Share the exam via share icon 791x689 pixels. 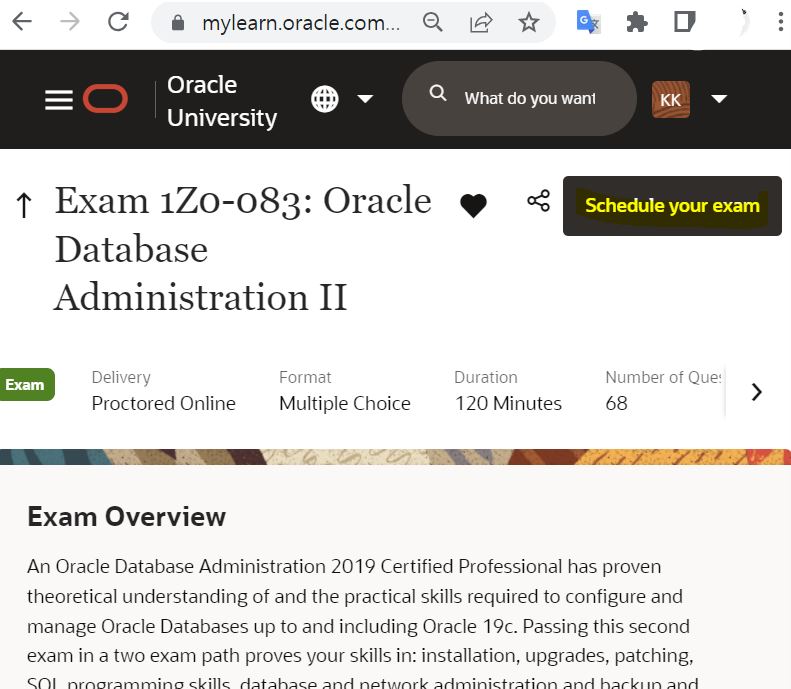pos(538,201)
